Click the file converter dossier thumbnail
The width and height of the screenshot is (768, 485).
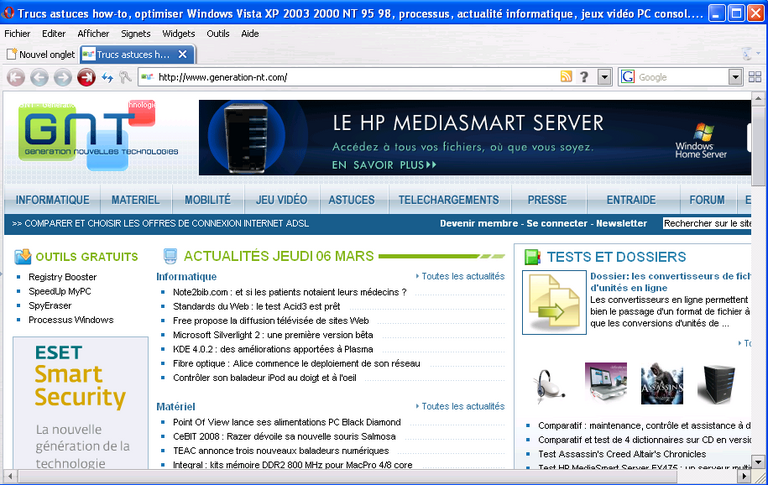point(554,302)
